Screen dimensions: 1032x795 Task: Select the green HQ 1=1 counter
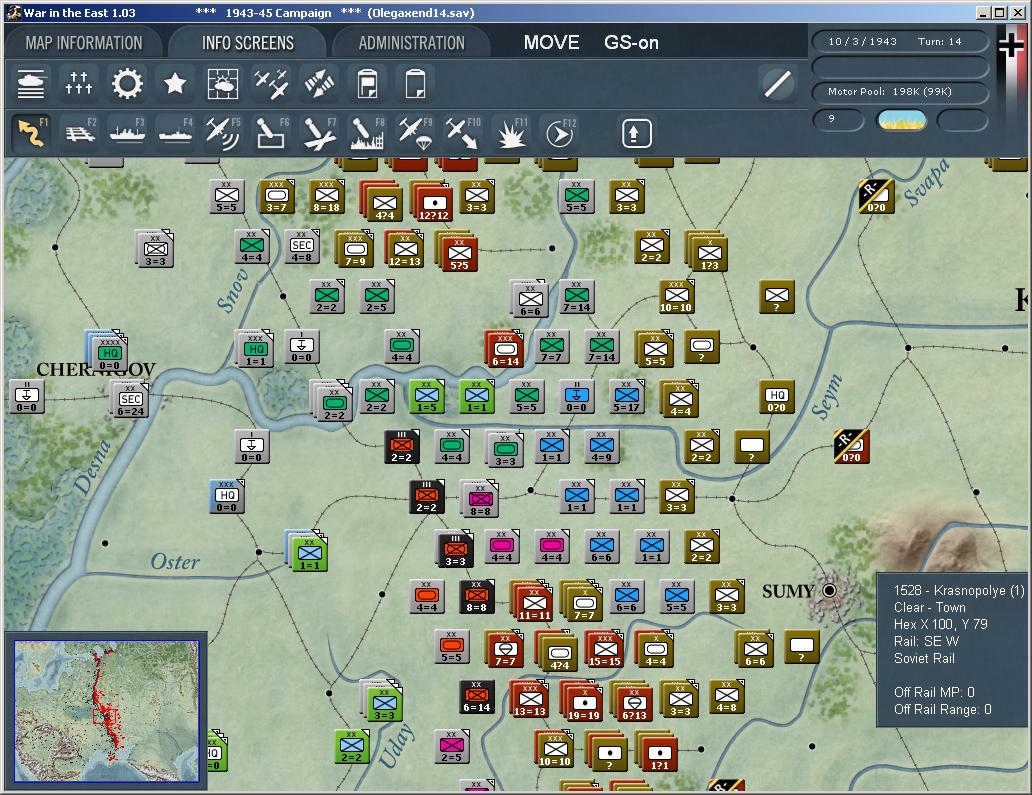[255, 350]
